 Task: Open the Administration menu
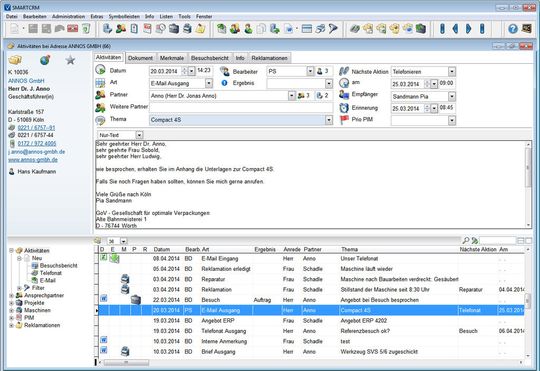coord(68,16)
